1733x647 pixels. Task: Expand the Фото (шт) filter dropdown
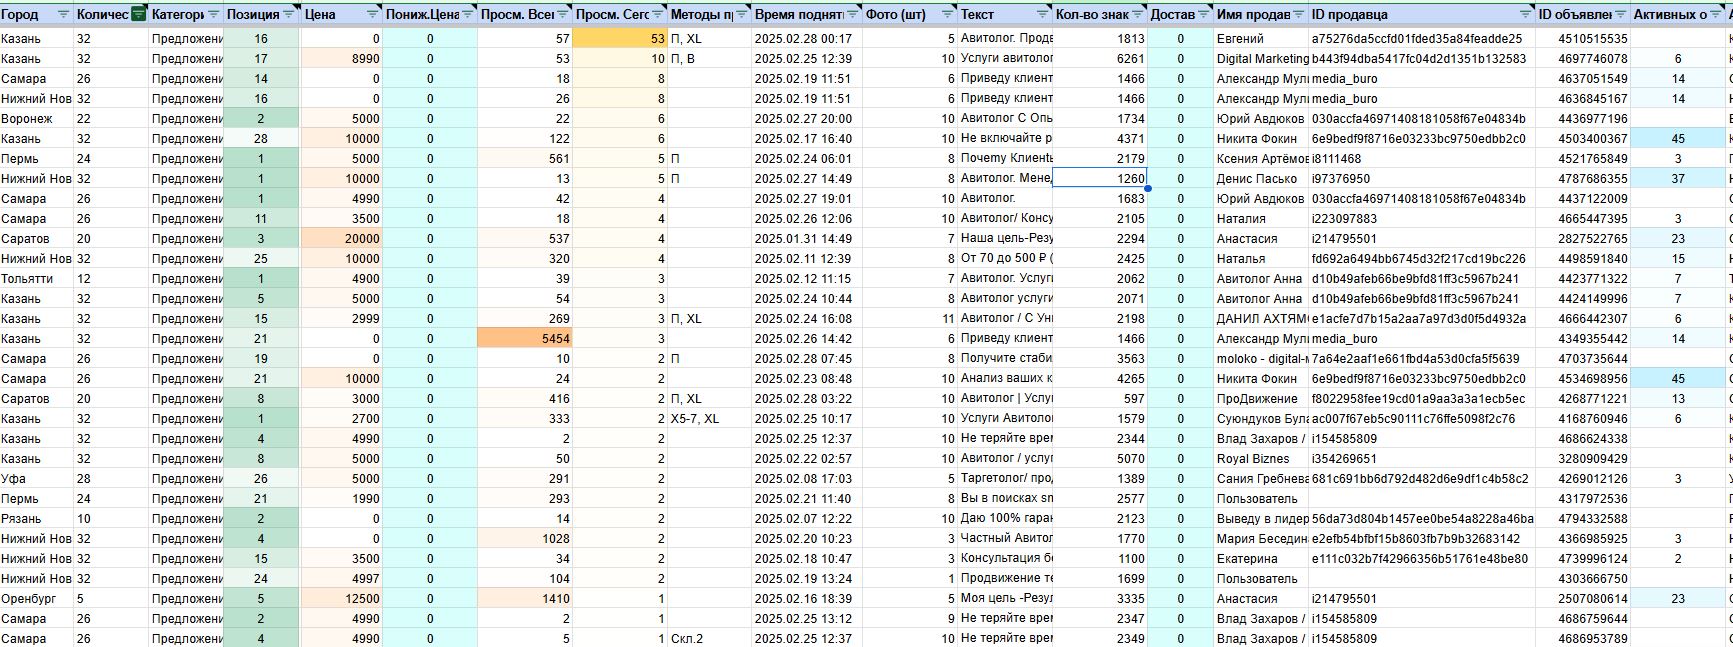pyautogui.click(x=947, y=14)
